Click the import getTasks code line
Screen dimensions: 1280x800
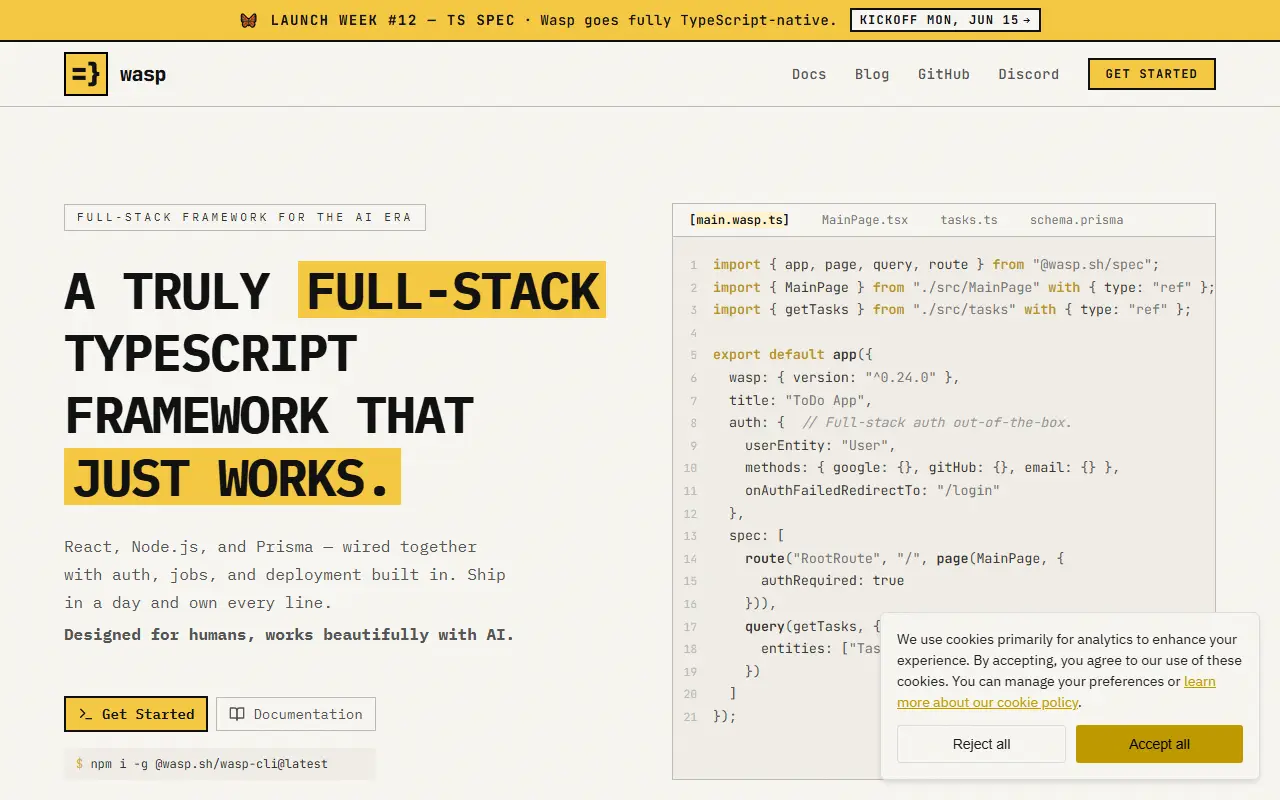click(952, 310)
